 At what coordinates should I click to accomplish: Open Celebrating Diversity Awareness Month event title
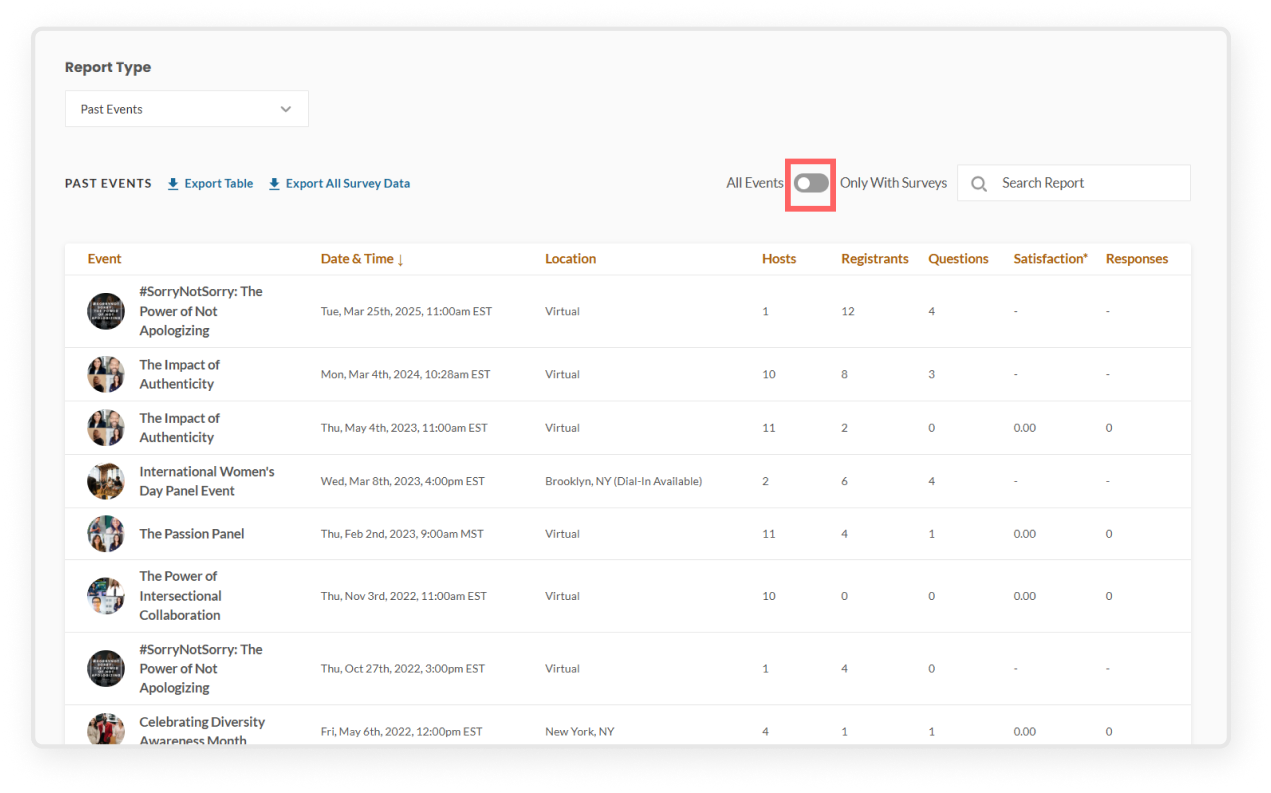[202, 731]
